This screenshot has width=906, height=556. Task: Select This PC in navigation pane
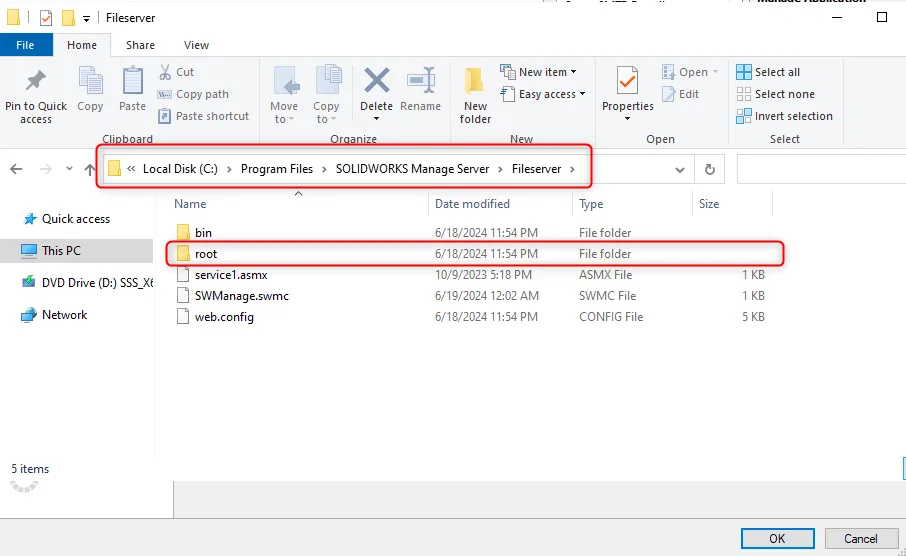[61, 251]
